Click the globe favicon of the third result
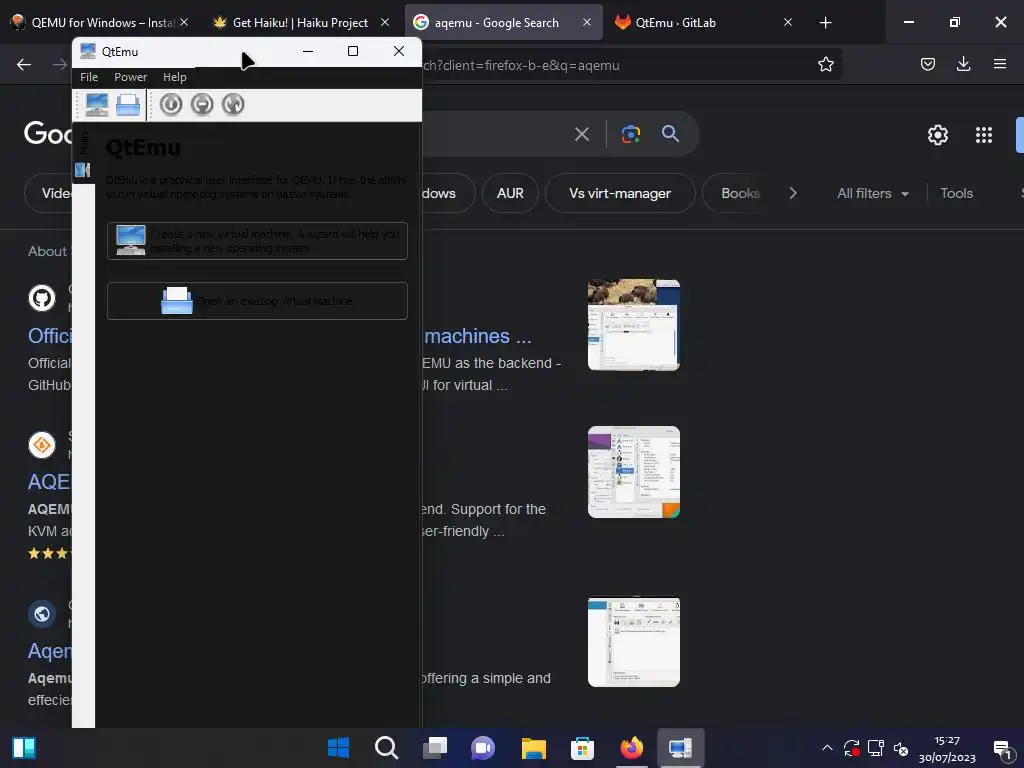 [42, 614]
